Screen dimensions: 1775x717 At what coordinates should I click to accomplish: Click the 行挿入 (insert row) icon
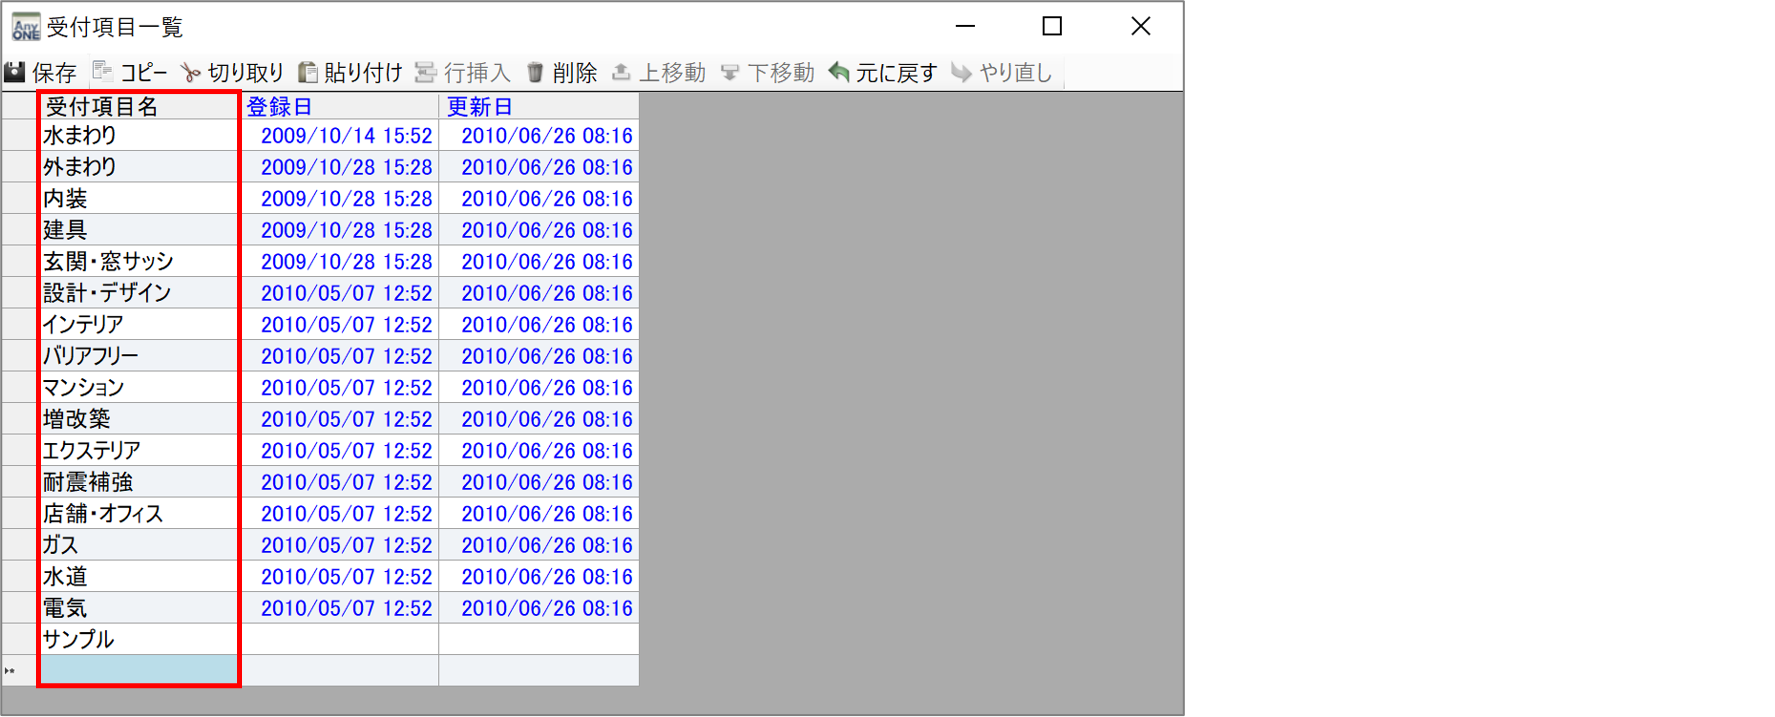coord(426,72)
